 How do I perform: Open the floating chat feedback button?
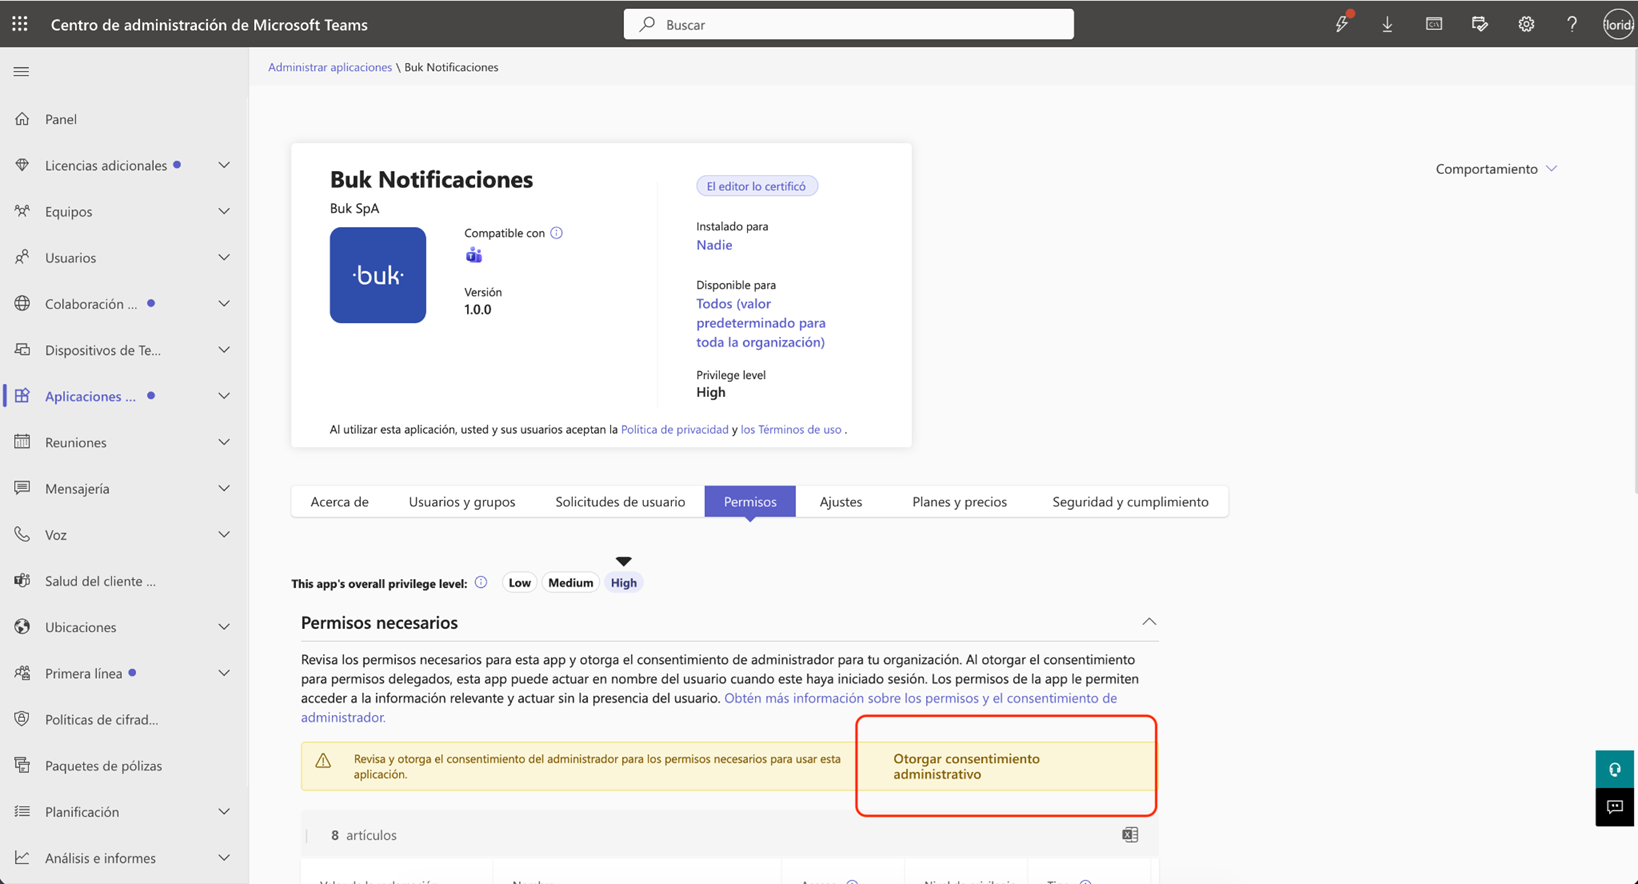point(1615,807)
